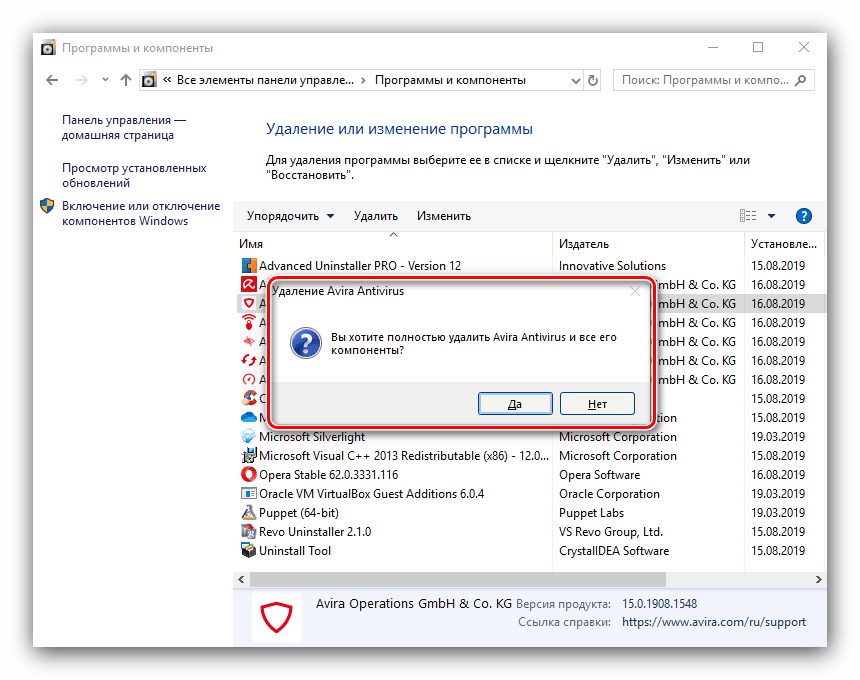Open the Упорядочить dropdown menu
This screenshot has width=860, height=680.
pos(290,216)
